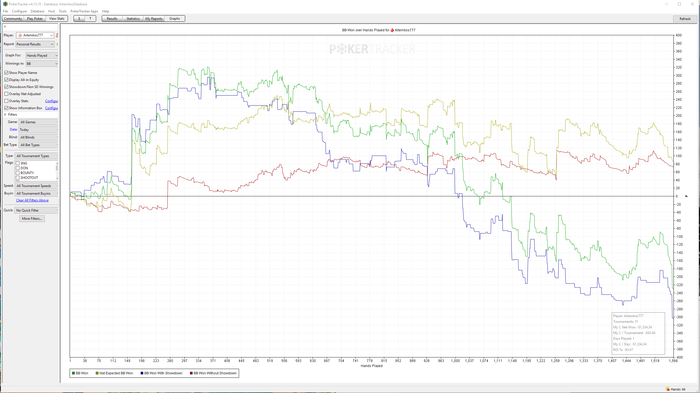The image size is (700, 393).
Task: Switch to the My Reports tab
Action: point(154,19)
